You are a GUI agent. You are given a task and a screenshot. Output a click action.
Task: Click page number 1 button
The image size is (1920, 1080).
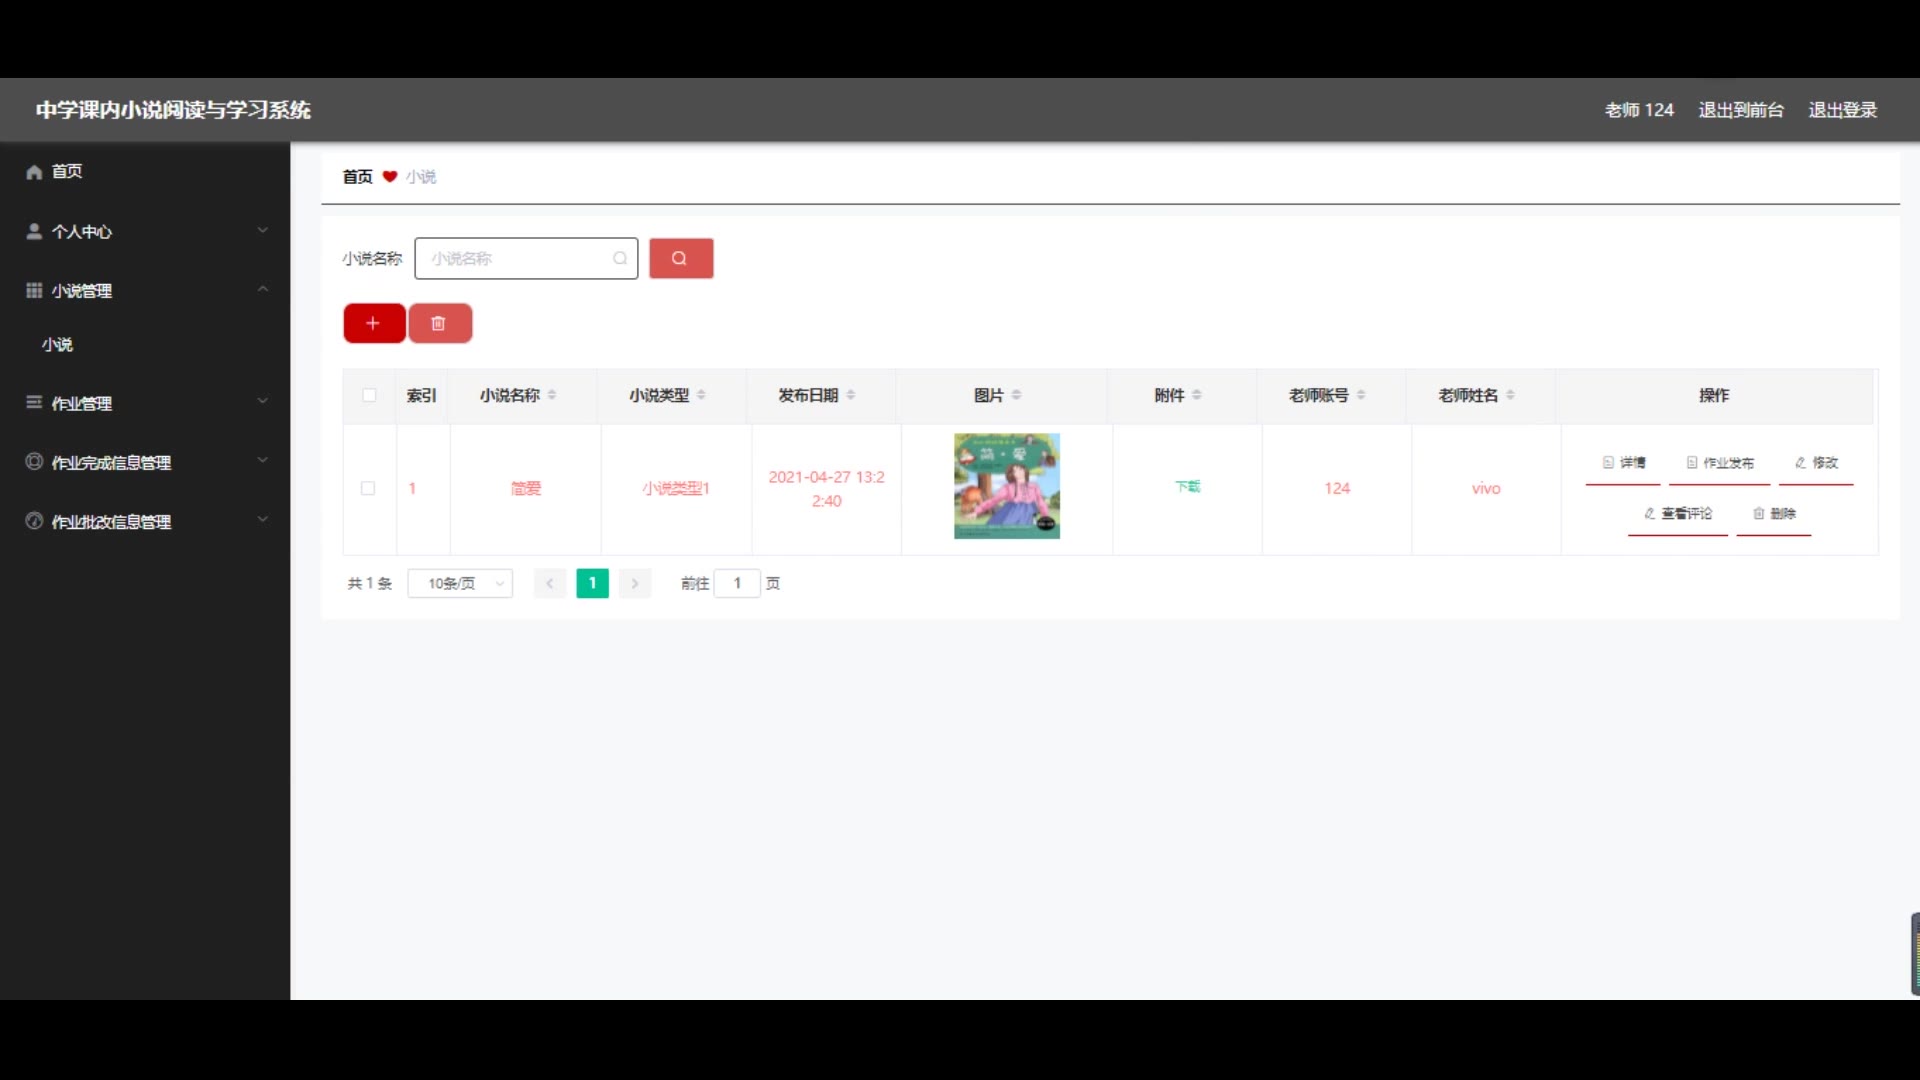click(x=592, y=583)
